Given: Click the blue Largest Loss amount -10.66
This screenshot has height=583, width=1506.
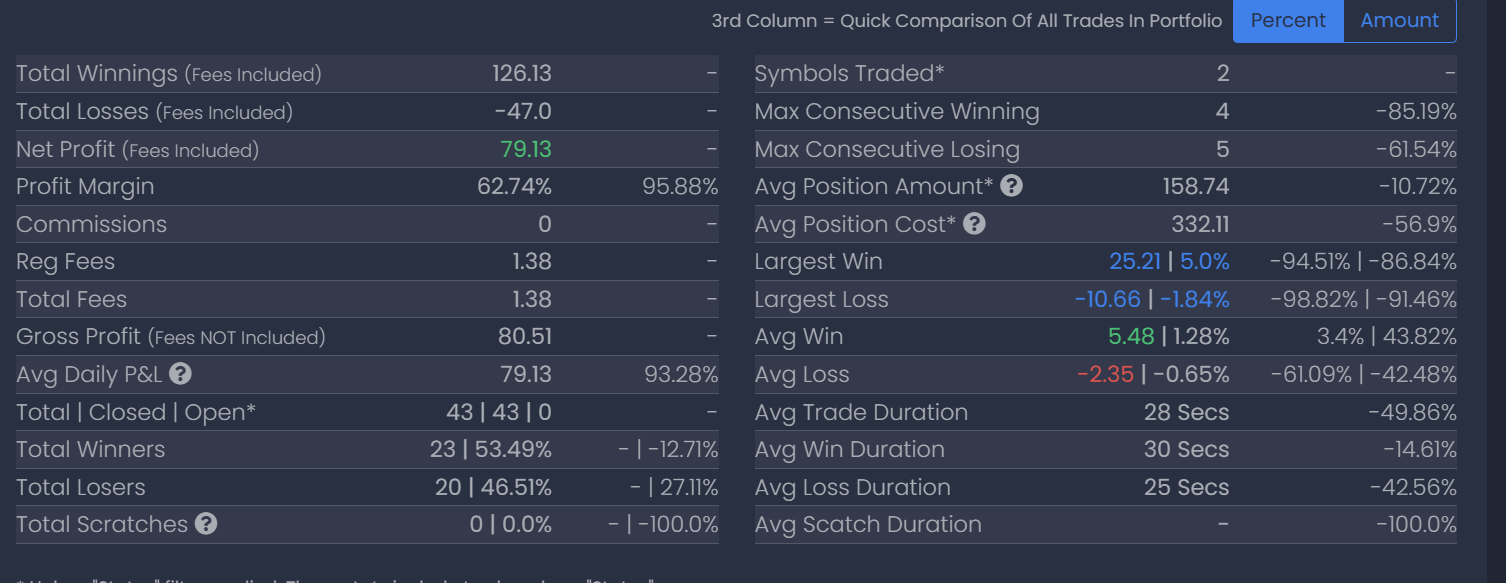Looking at the screenshot, I should 1110,299.
